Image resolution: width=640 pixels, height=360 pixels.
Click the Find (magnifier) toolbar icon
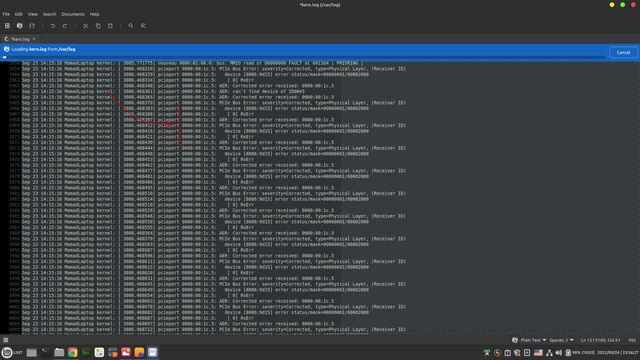tap(131, 26)
